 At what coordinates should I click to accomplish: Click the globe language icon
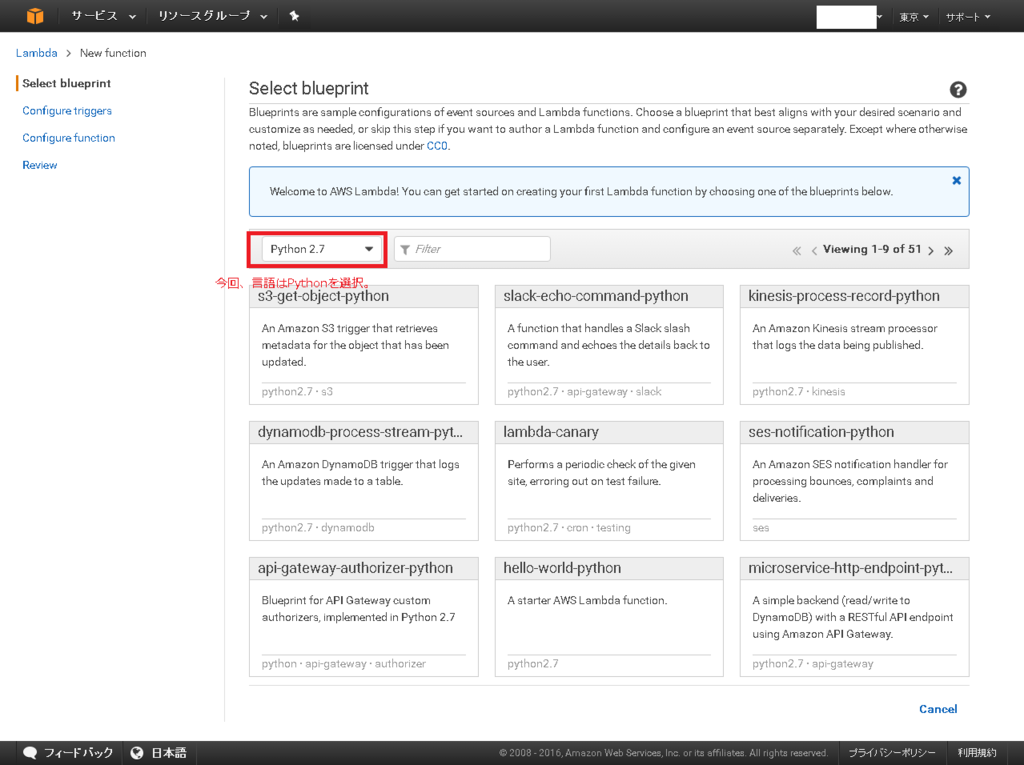(136, 753)
